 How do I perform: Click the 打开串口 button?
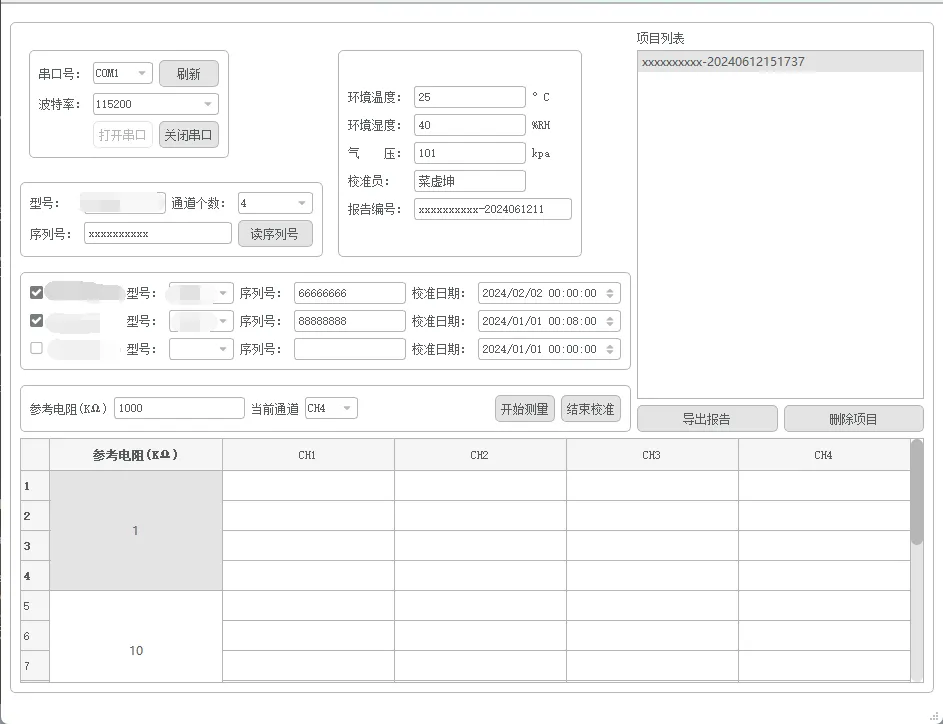coord(123,135)
